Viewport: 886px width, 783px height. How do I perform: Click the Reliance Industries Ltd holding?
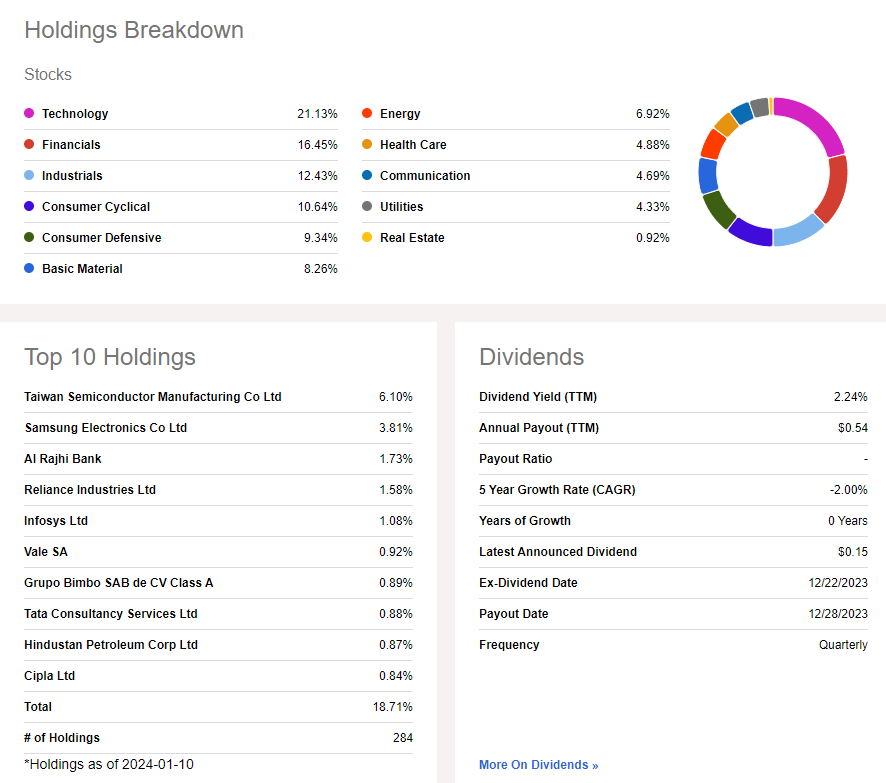[x=90, y=490]
